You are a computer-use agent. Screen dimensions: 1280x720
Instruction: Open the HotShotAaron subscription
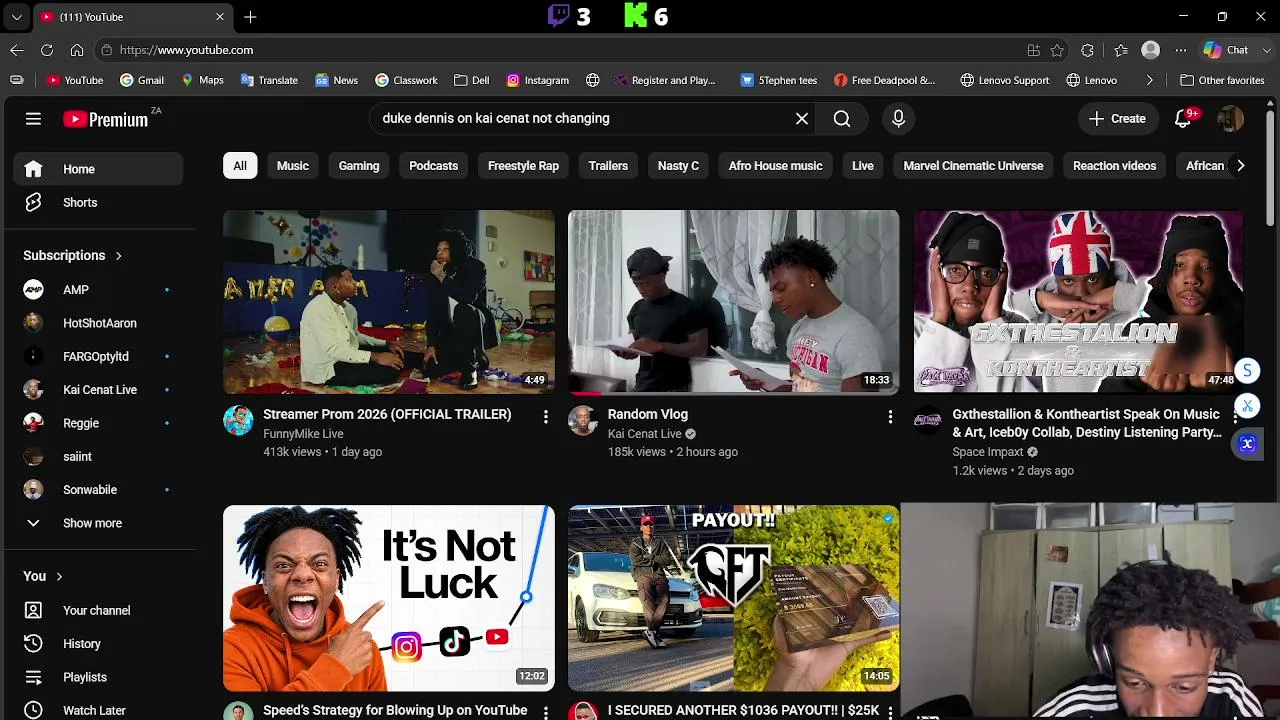pyautogui.click(x=98, y=323)
